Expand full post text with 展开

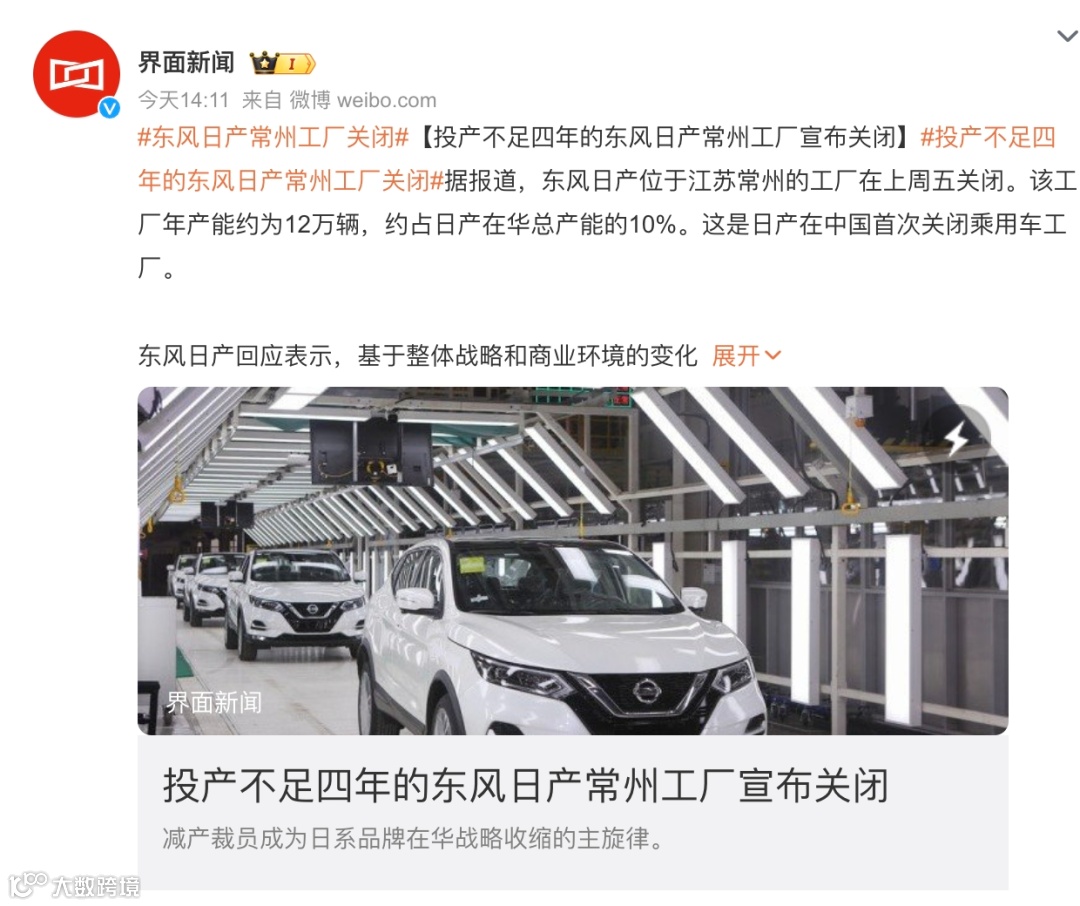click(736, 356)
